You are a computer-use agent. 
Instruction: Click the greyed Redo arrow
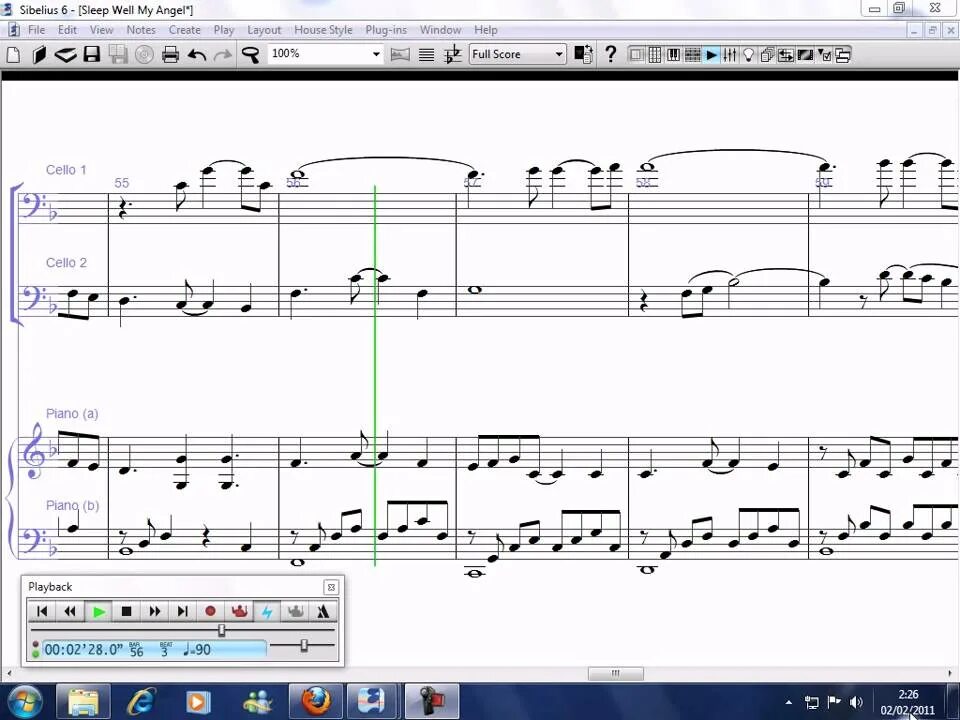[x=223, y=54]
